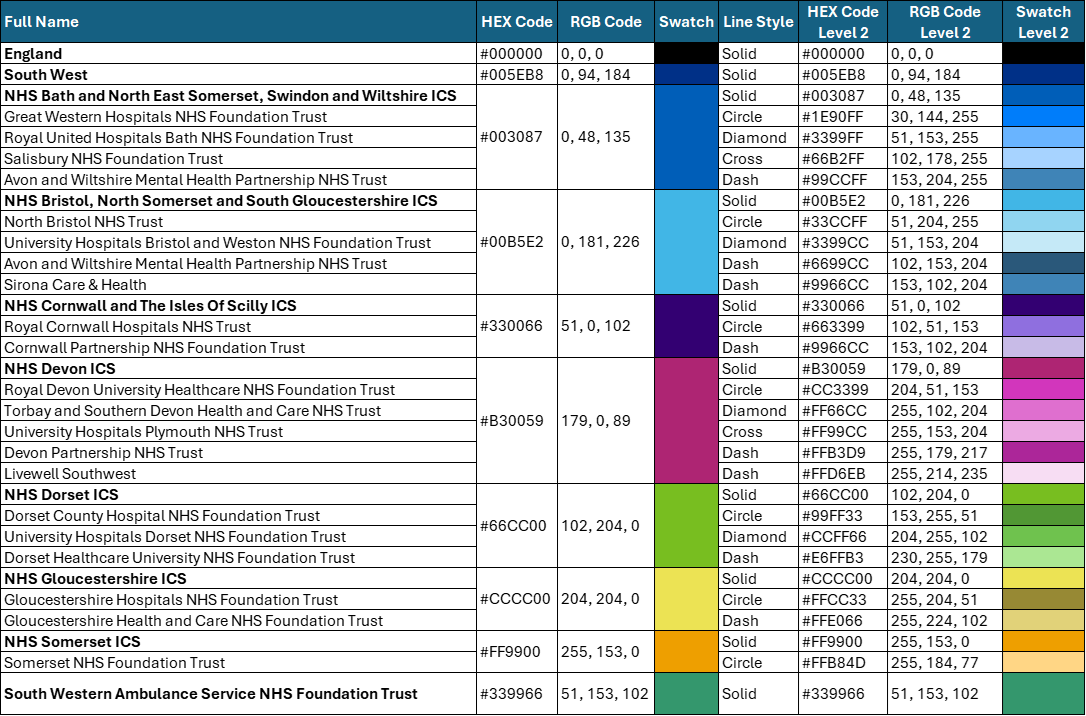Click the Diamond line style for Torbay row
Image resolution: width=1086 pixels, height=716 pixels.
[x=758, y=411]
